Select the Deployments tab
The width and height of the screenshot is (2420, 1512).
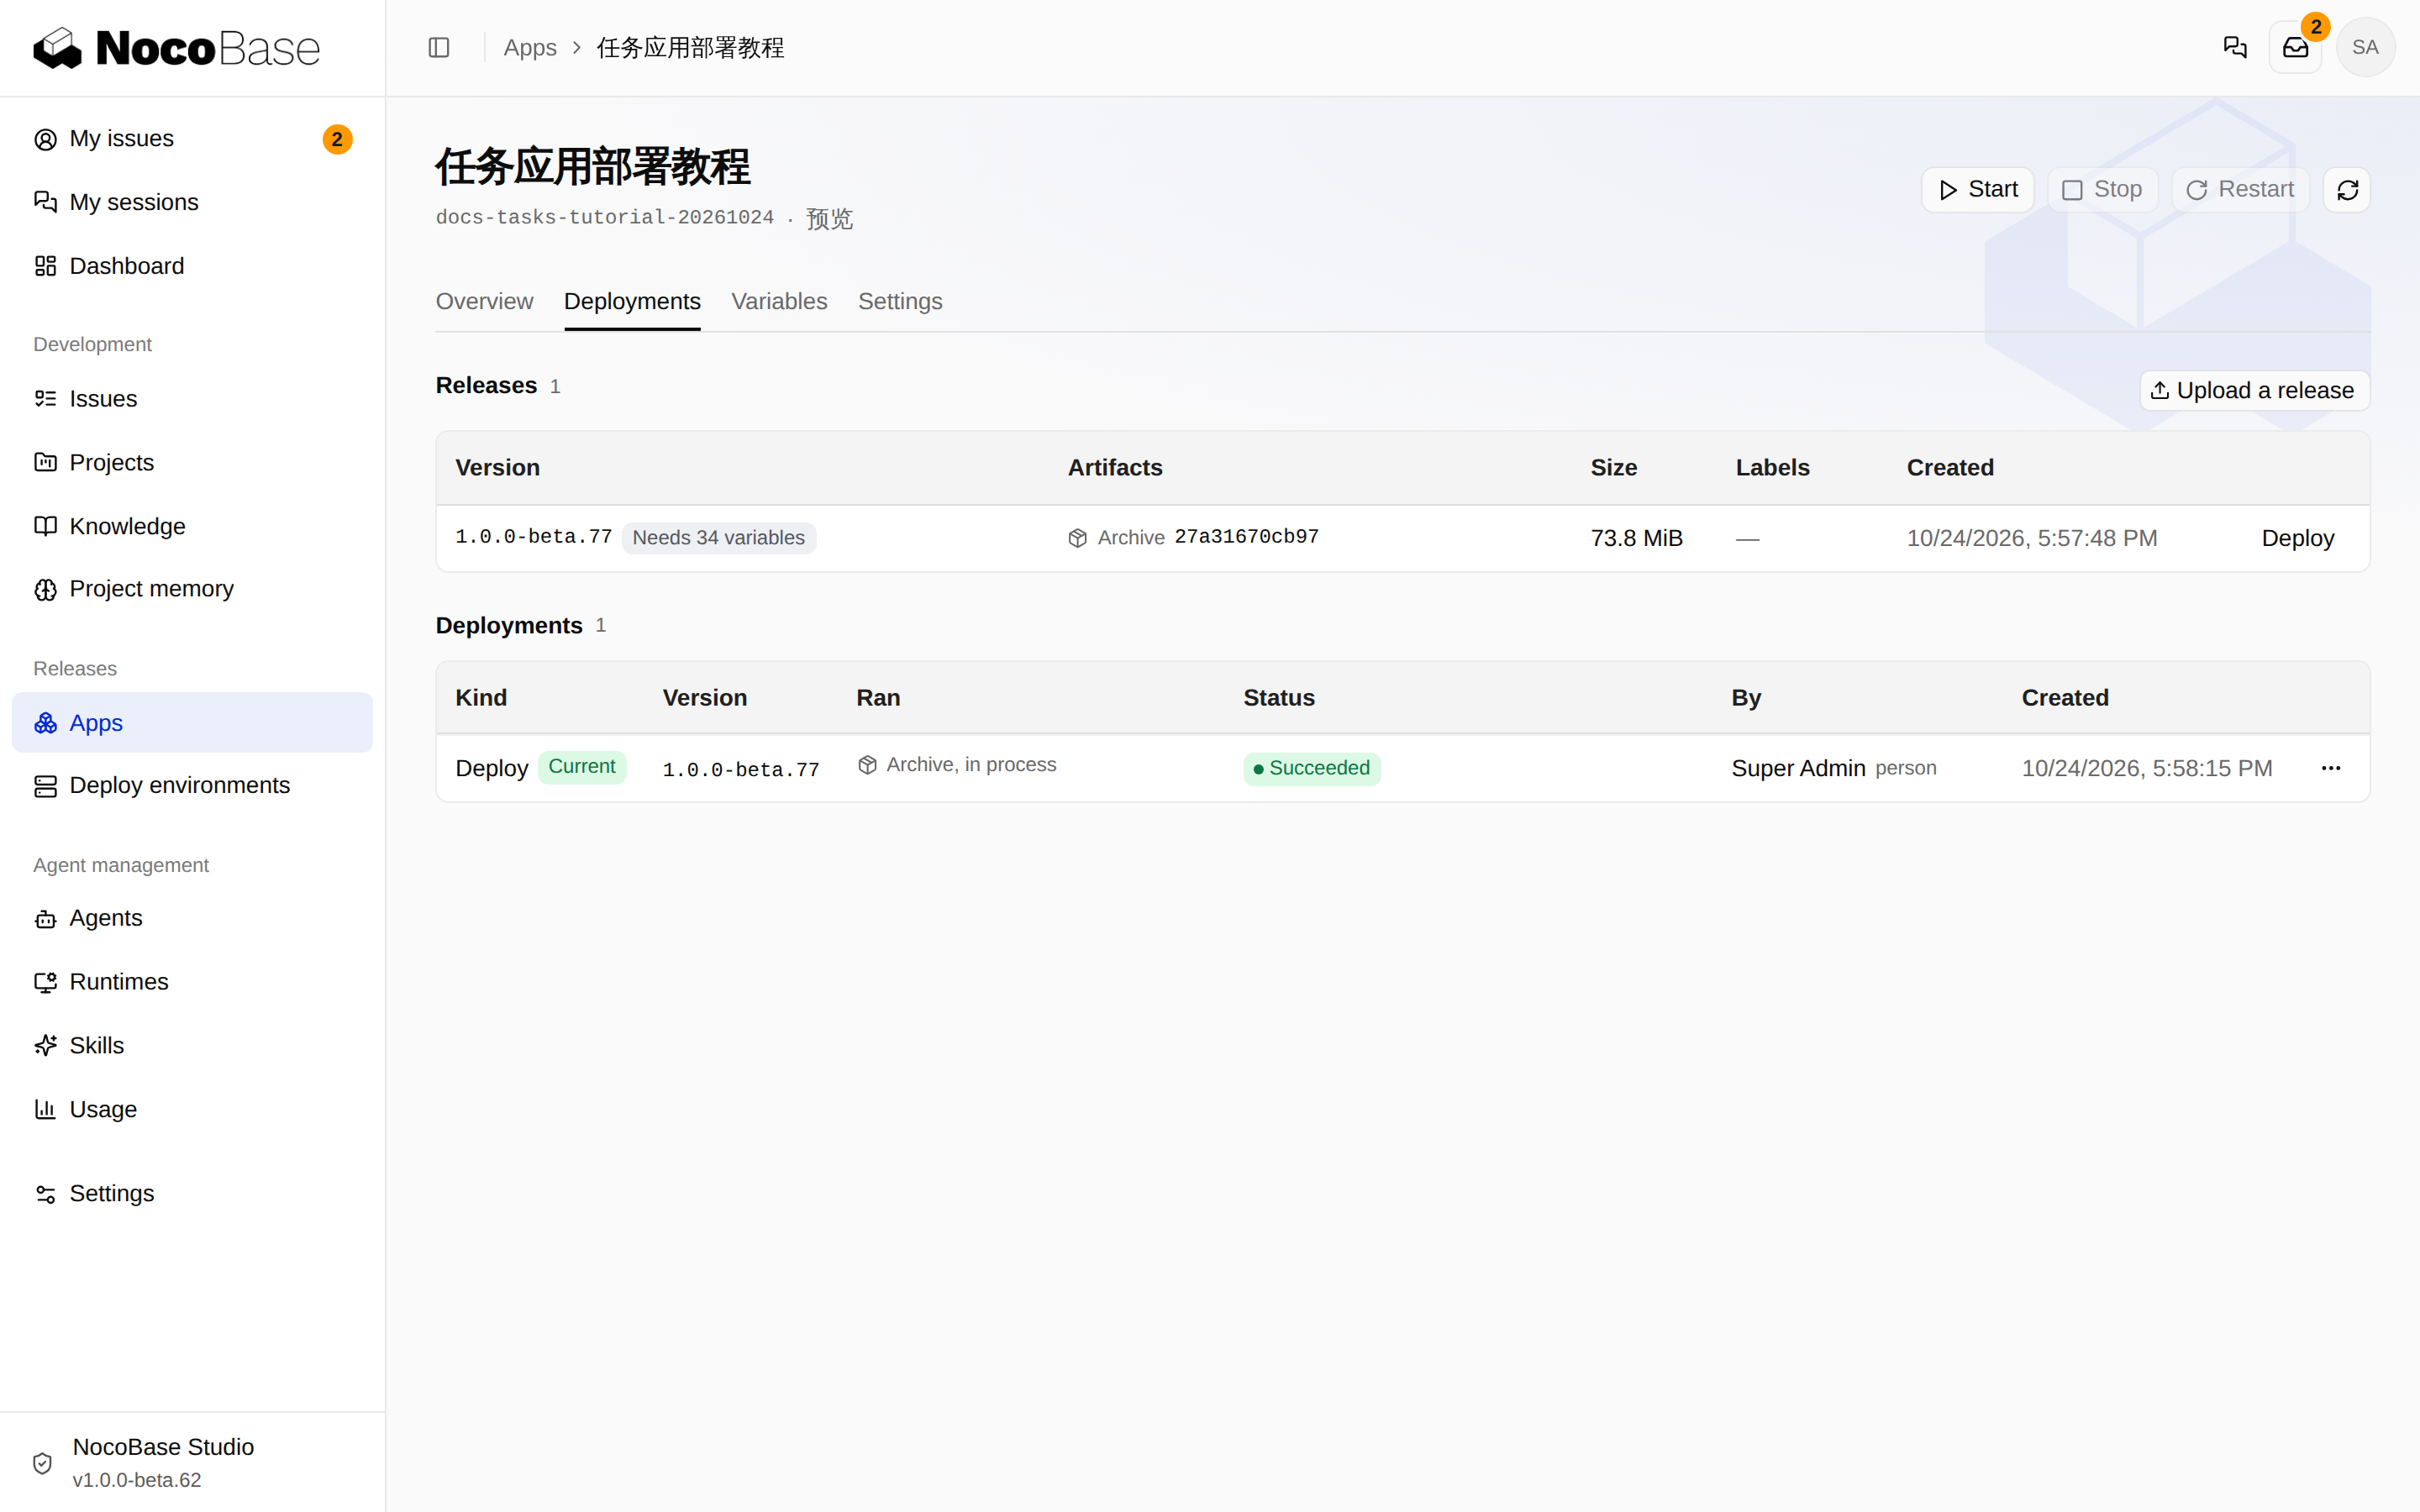click(632, 302)
